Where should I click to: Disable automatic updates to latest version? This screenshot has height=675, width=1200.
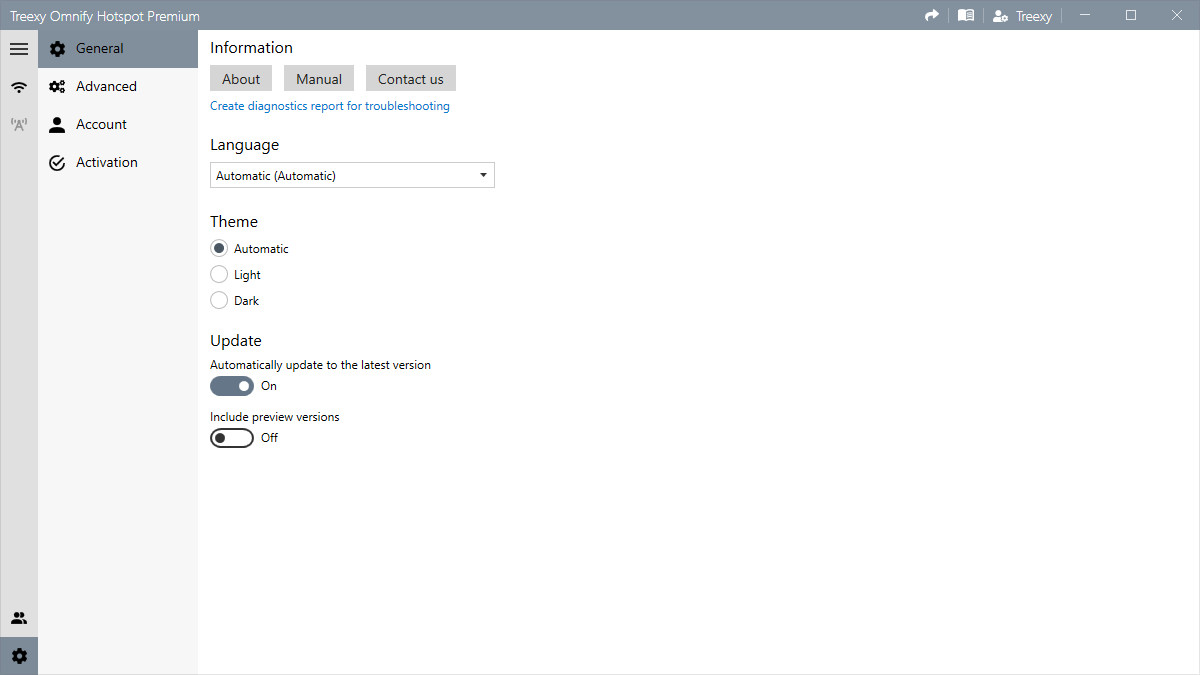coord(232,386)
